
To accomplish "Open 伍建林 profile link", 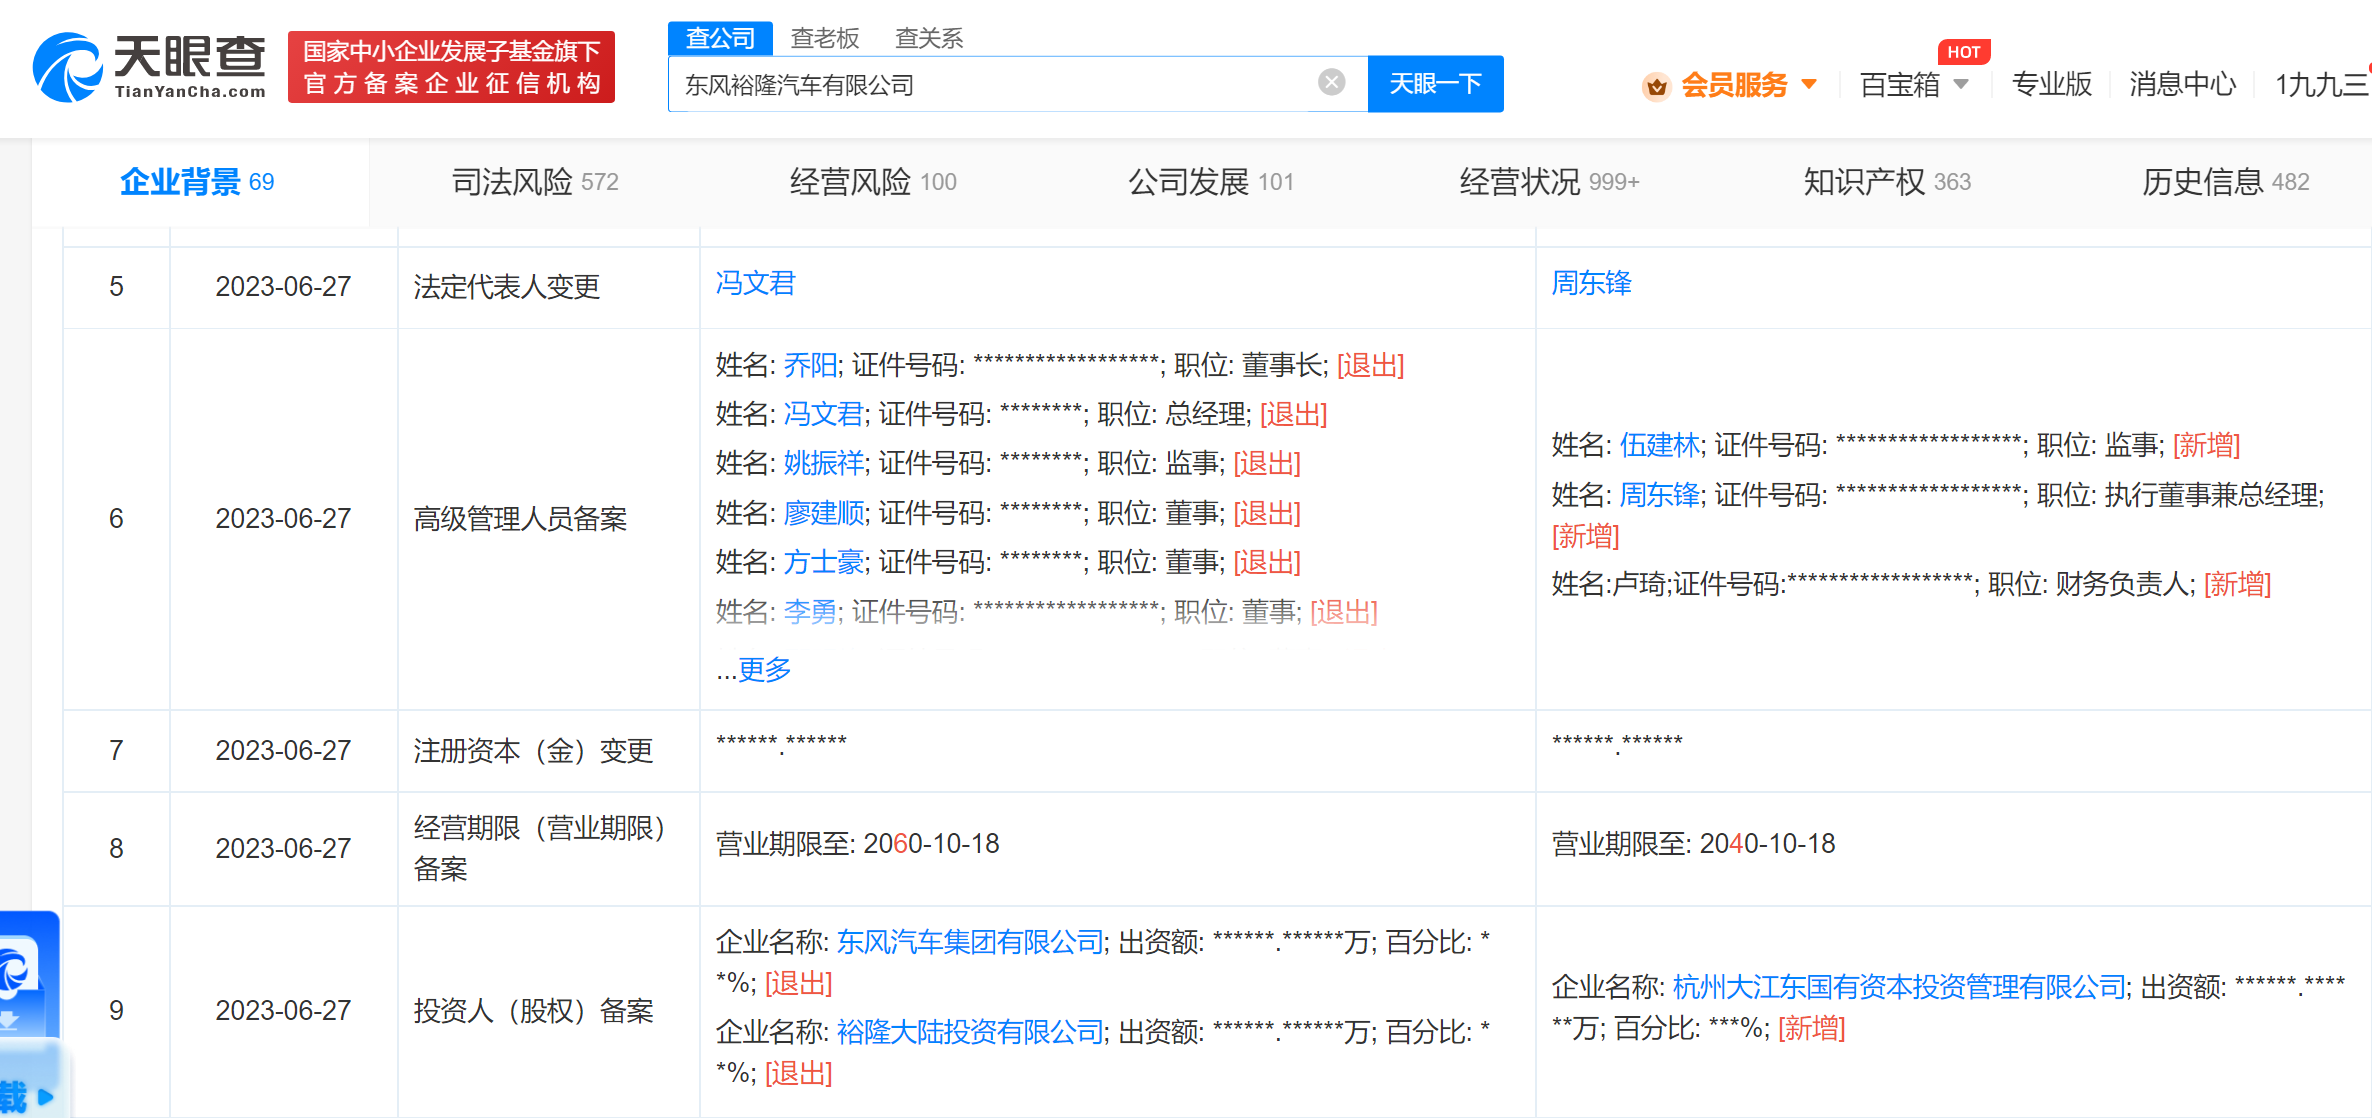I will [x=1659, y=445].
